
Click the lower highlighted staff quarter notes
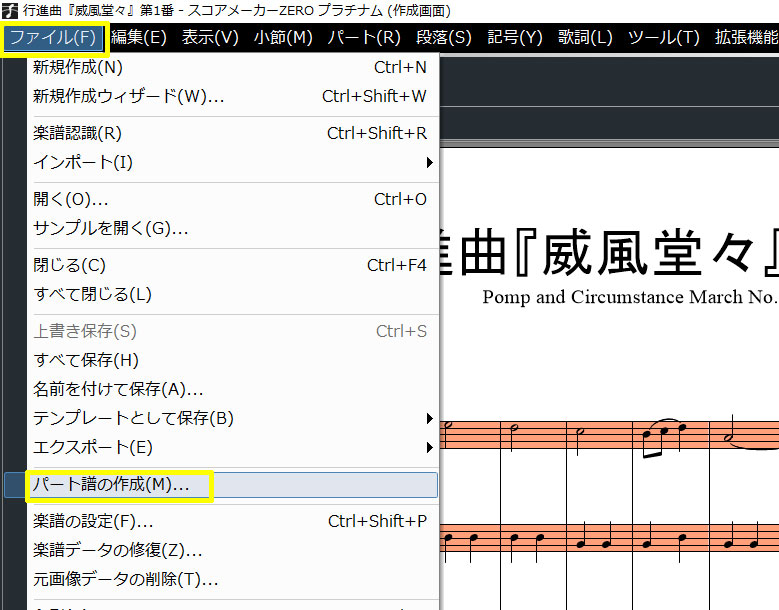610,538
